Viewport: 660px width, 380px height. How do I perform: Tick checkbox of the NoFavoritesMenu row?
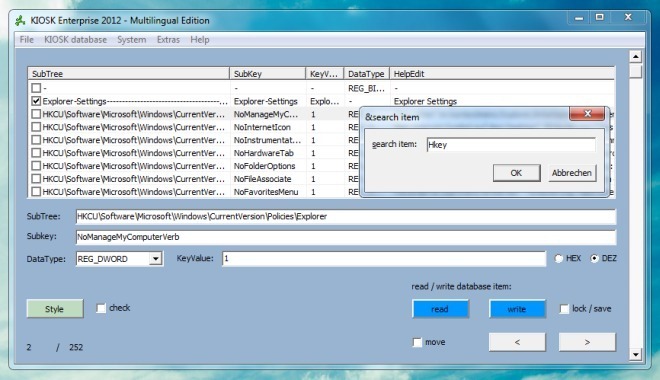point(36,191)
